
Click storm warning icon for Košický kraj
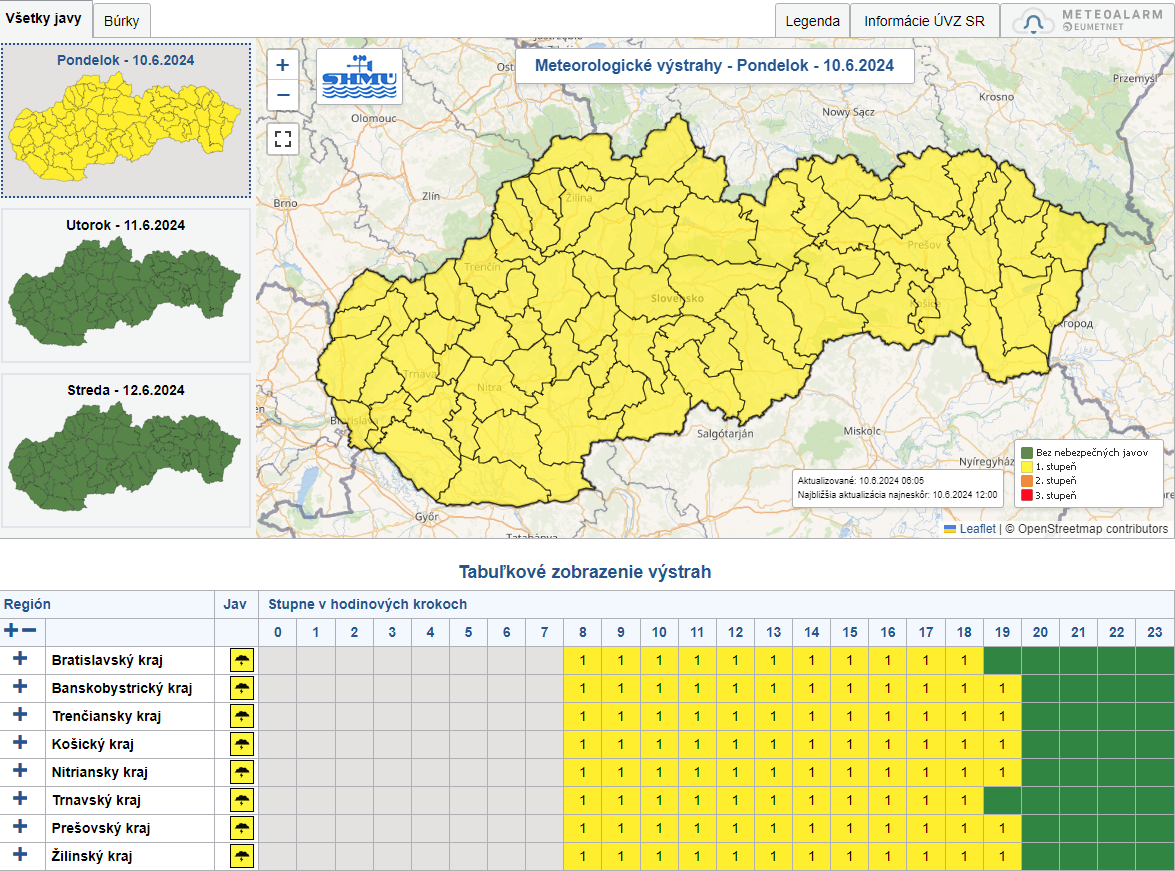coord(242,744)
